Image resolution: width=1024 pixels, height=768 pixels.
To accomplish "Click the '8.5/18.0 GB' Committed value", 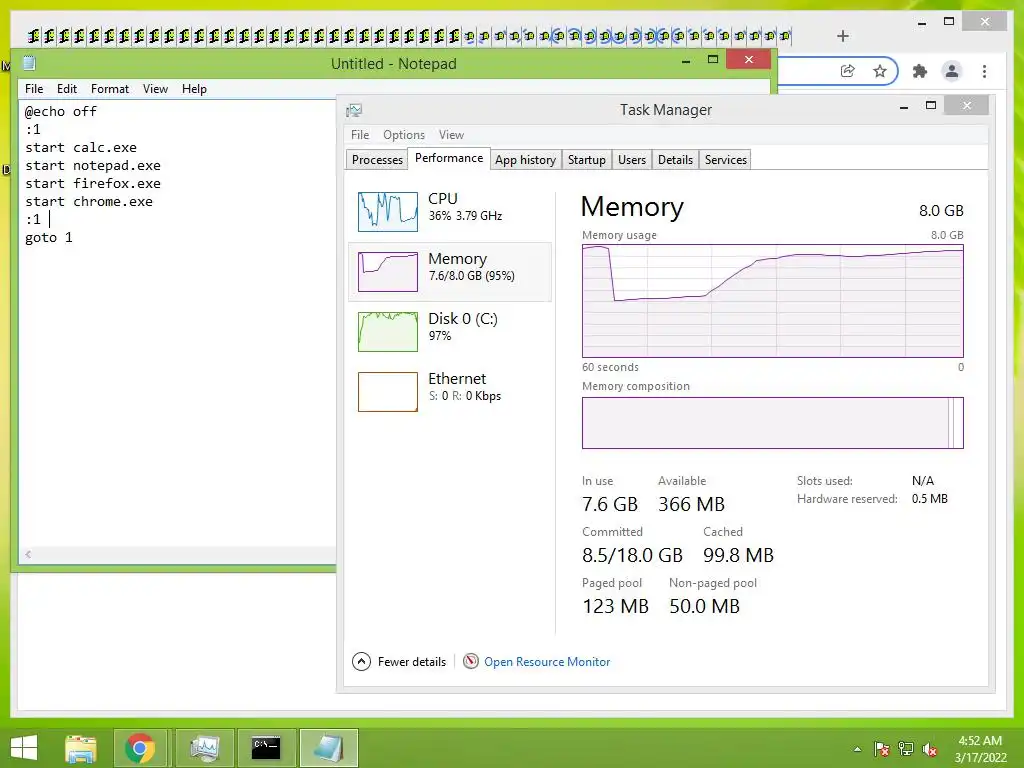I will point(632,555).
